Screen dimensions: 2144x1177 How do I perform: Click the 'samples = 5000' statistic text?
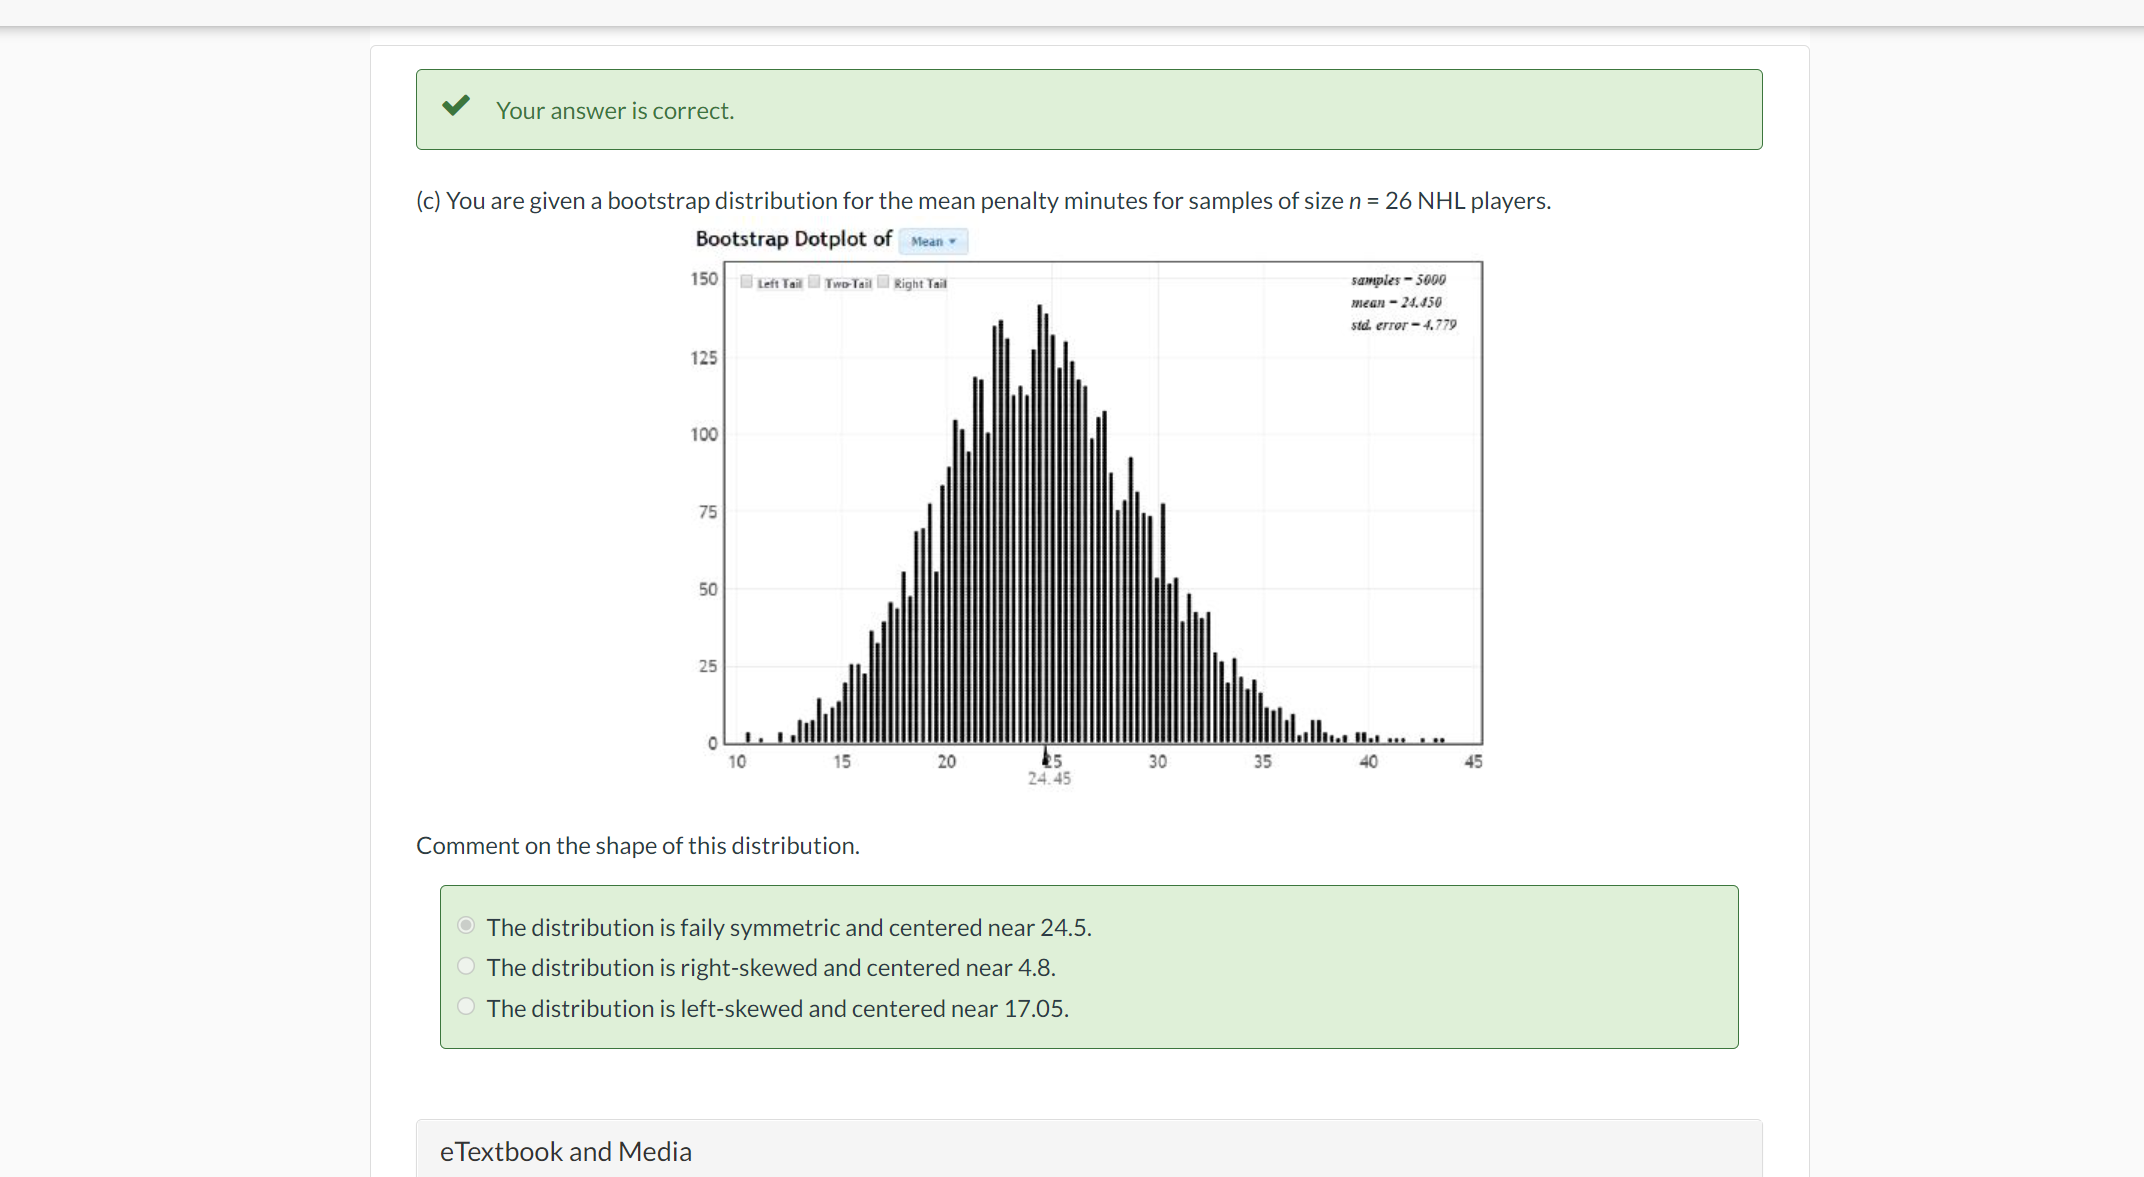tap(1398, 280)
